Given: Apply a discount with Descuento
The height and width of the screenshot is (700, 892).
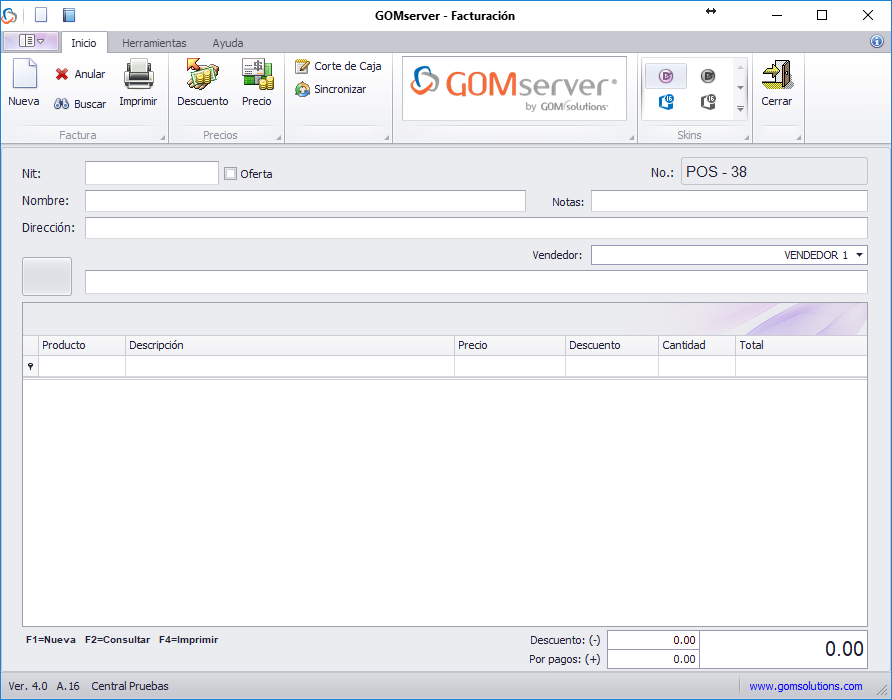Looking at the screenshot, I should 202,82.
